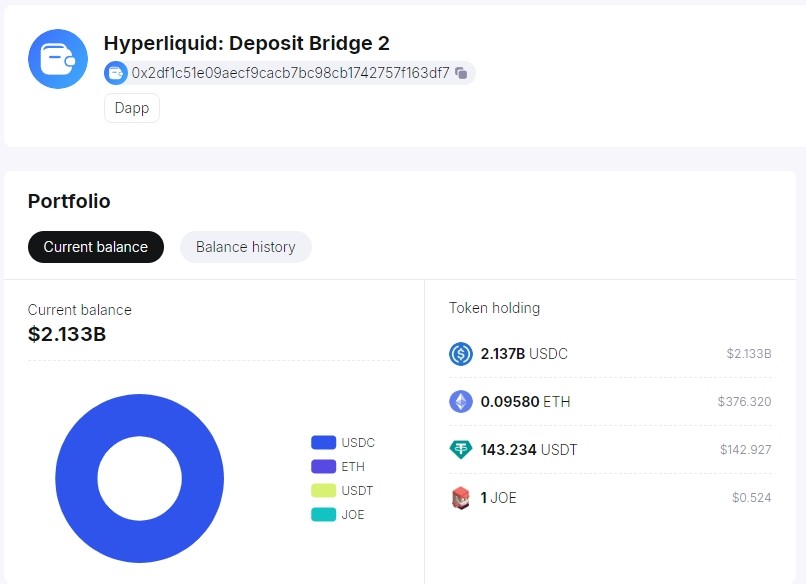Image resolution: width=806 pixels, height=584 pixels.
Task: Click the Token holding label
Action: pos(494,308)
